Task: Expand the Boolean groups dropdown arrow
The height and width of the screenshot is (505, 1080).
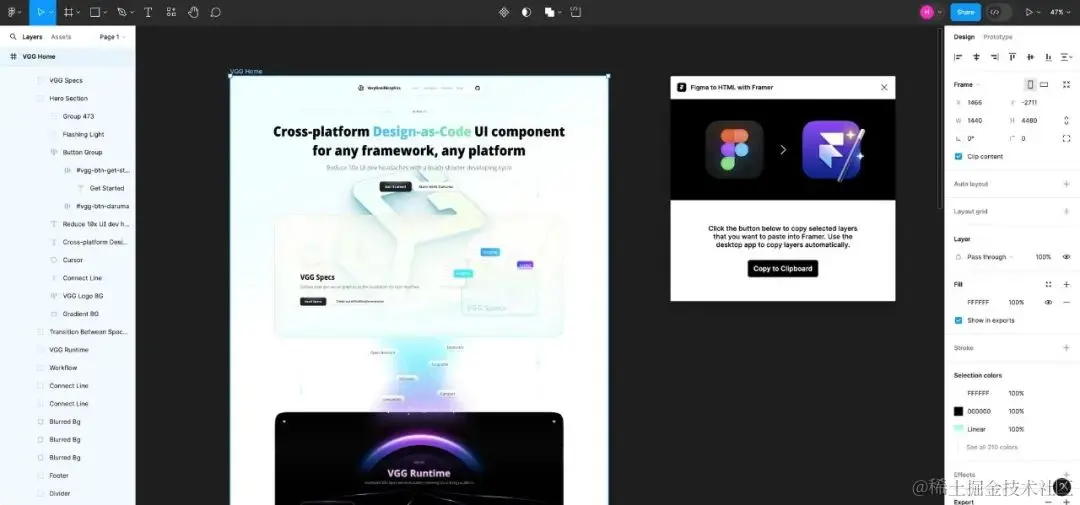Action: pos(560,12)
